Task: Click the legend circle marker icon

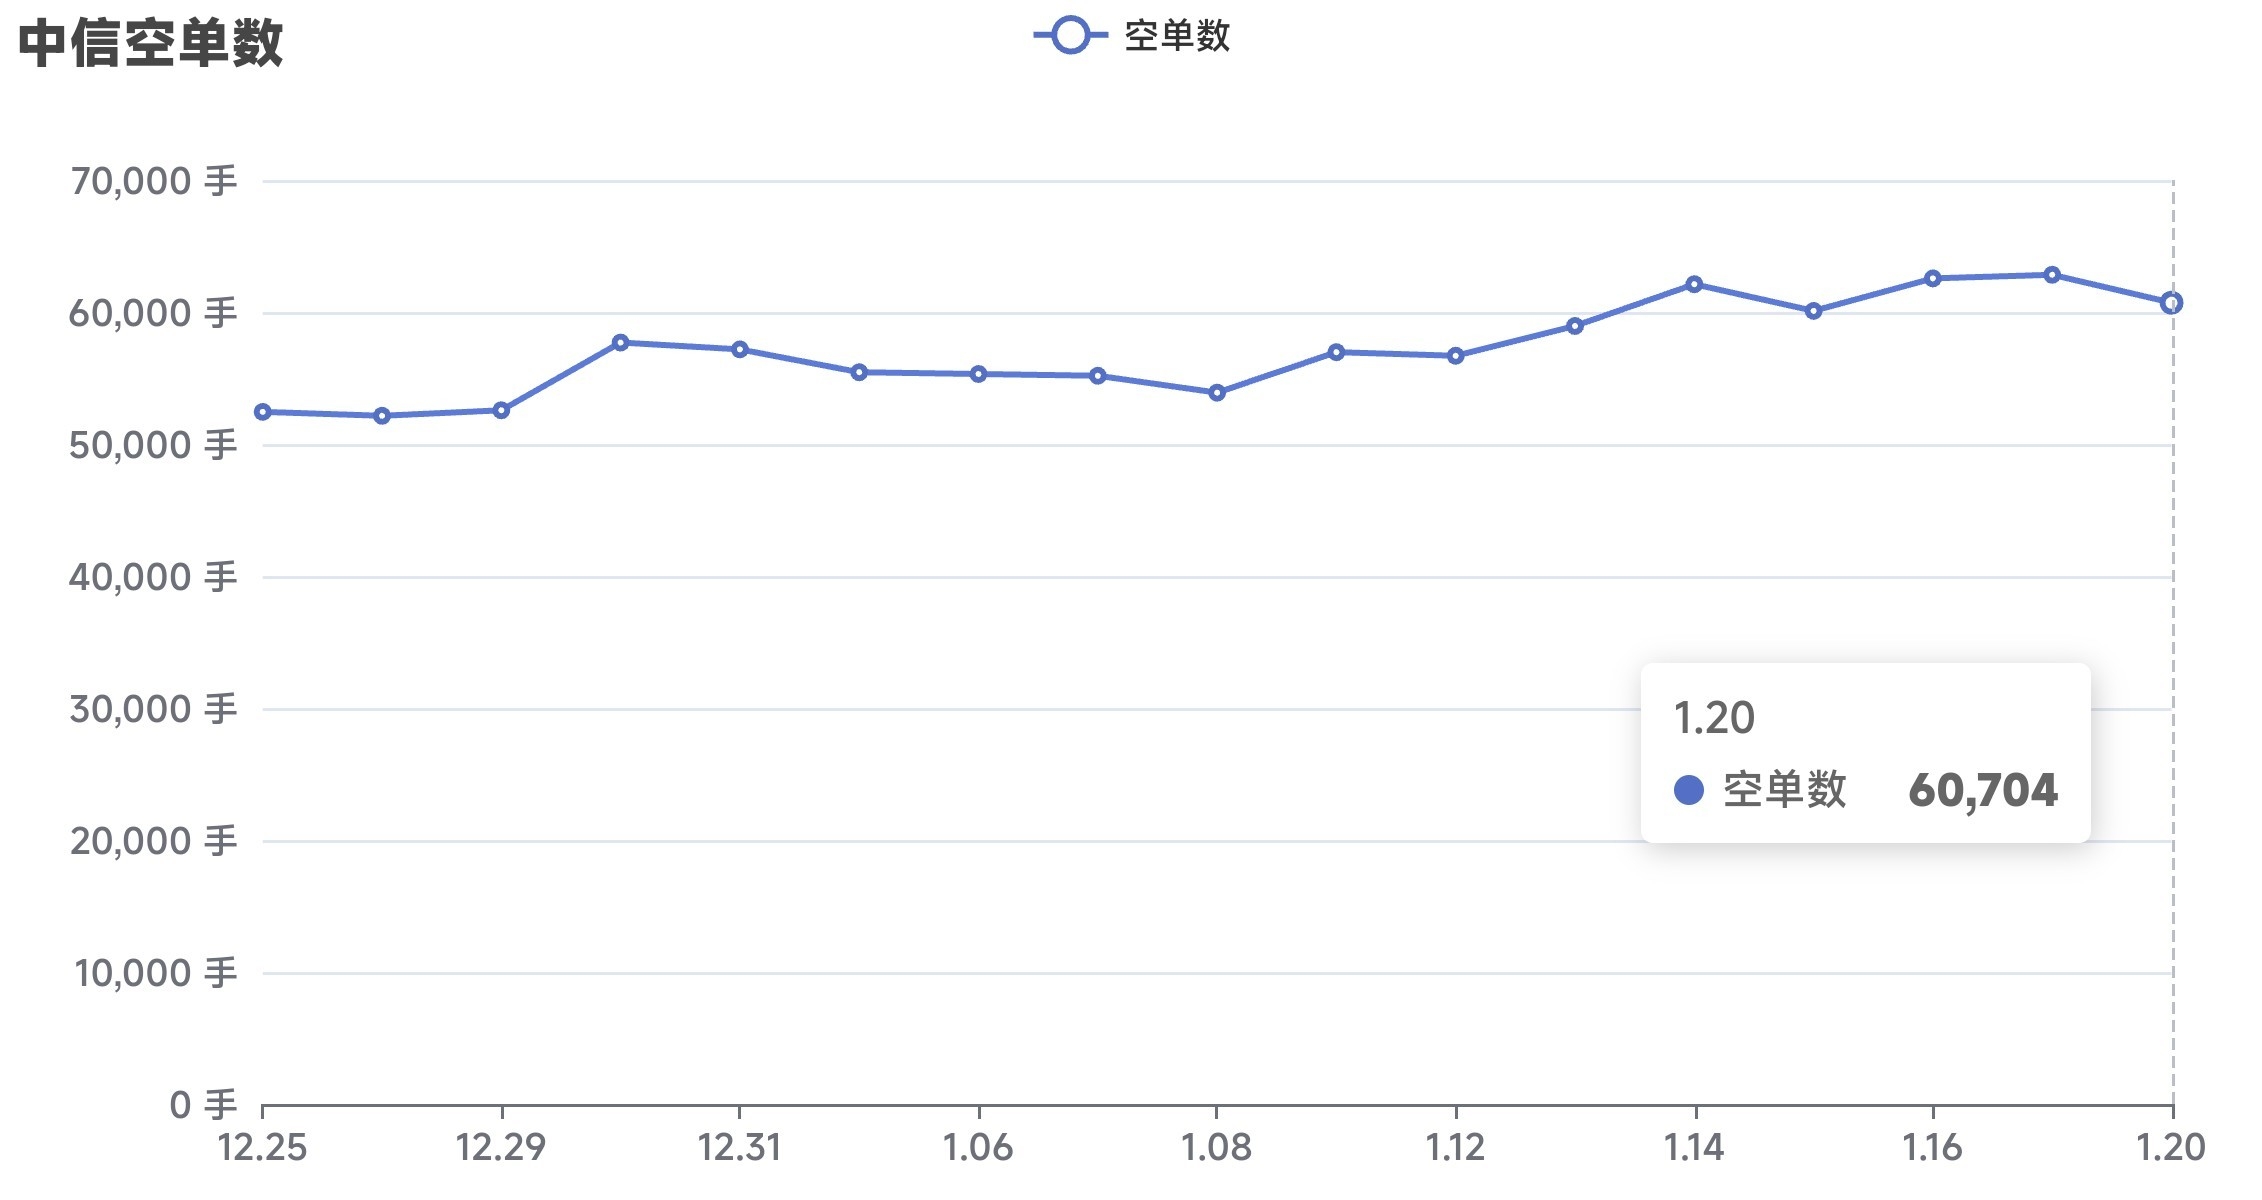Action: (1070, 36)
